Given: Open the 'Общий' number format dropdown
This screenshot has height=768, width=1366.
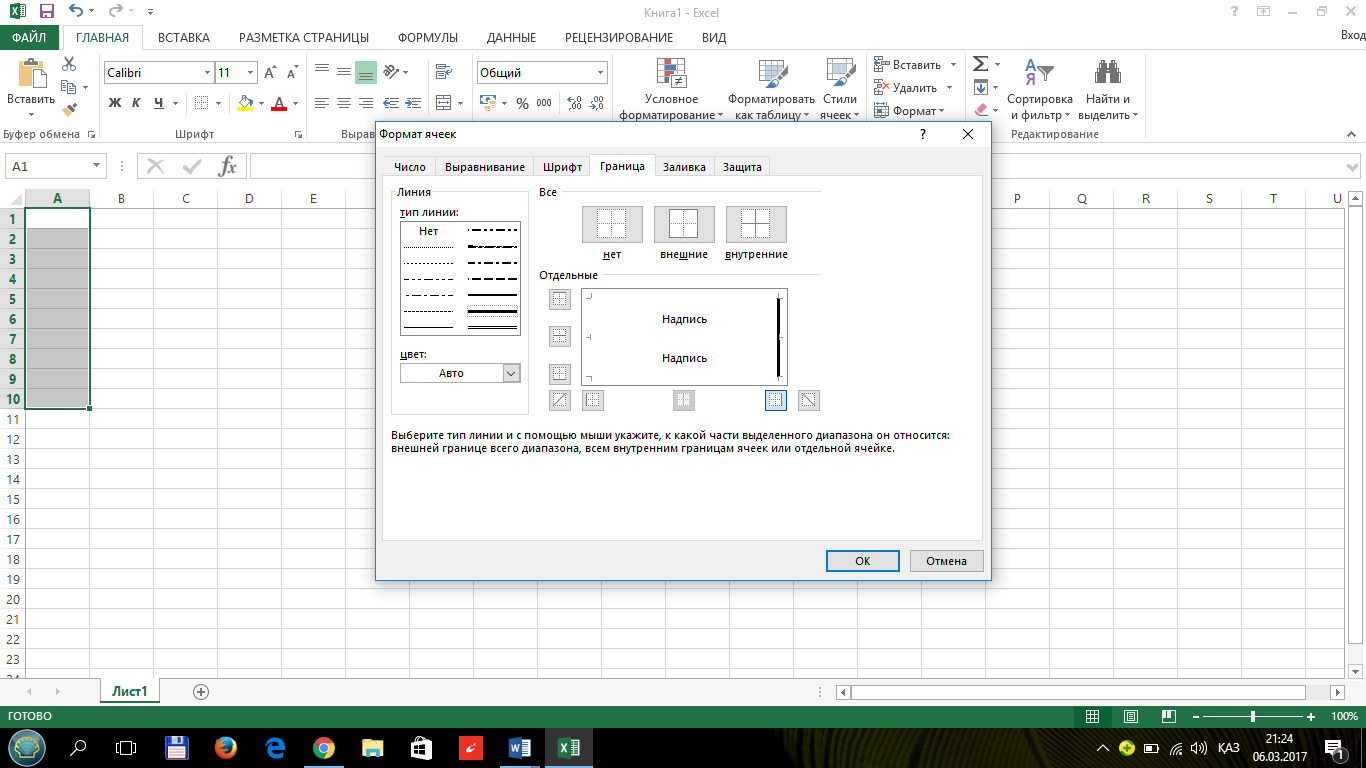Looking at the screenshot, I should pos(601,73).
